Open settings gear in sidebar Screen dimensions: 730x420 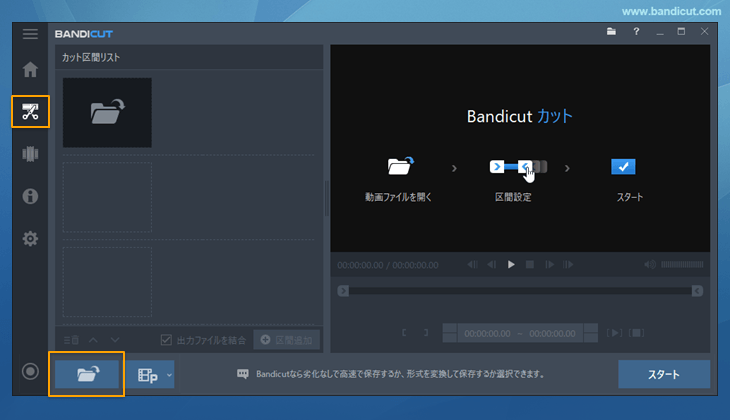pyautogui.click(x=30, y=238)
